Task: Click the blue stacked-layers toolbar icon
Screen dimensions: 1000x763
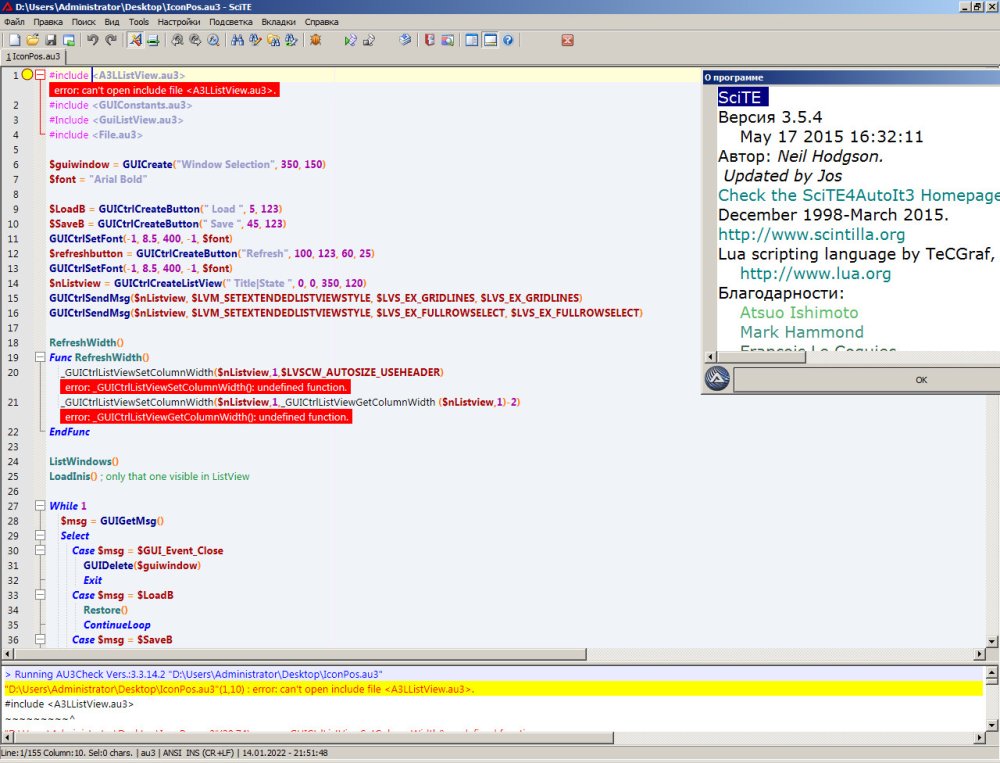Action: point(405,40)
